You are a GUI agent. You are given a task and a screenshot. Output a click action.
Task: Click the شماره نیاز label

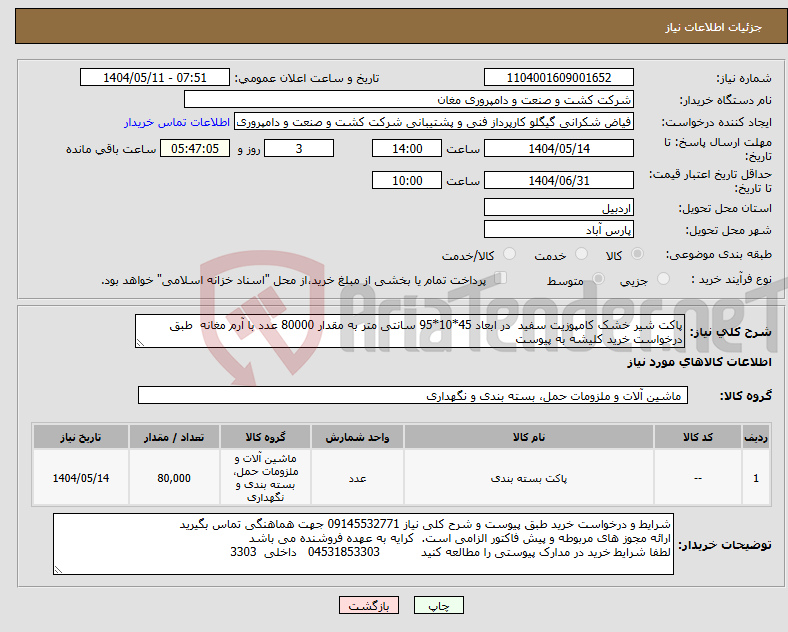pos(744,78)
